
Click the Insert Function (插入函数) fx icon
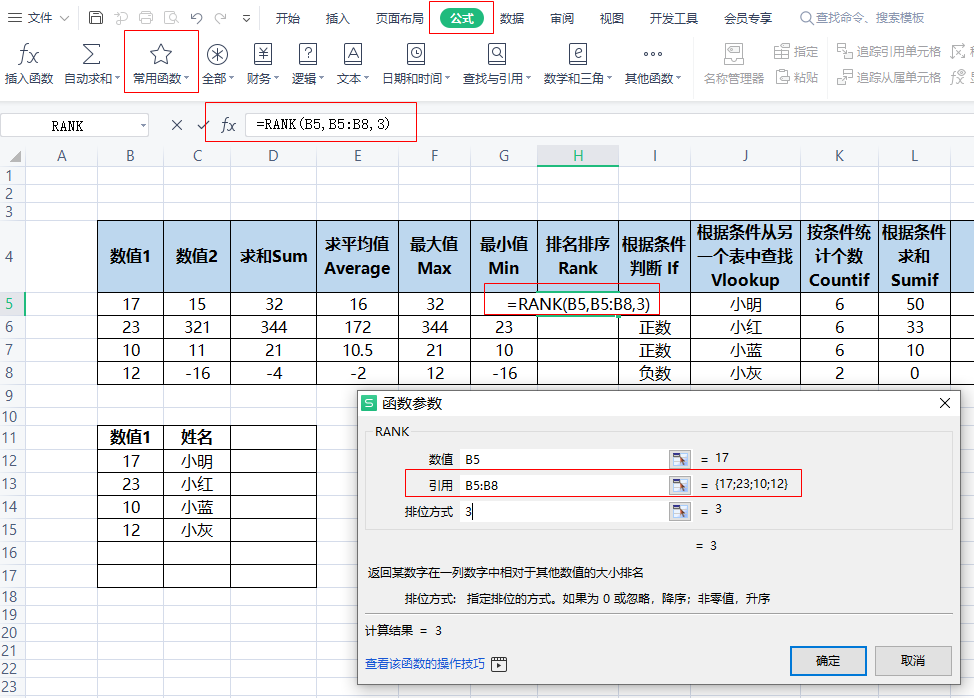(29, 55)
